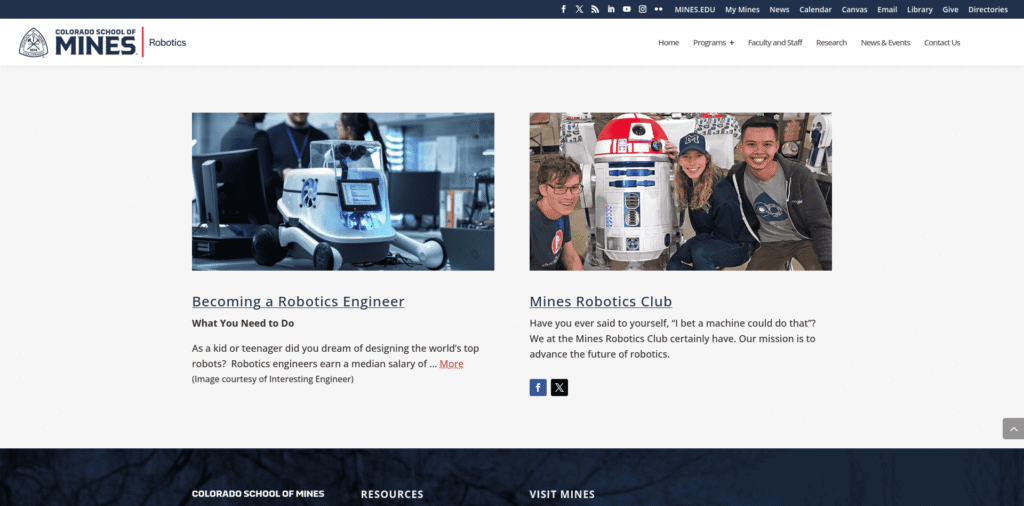Open the News link in top bar
Image resolution: width=1024 pixels, height=506 pixels.
779,9
